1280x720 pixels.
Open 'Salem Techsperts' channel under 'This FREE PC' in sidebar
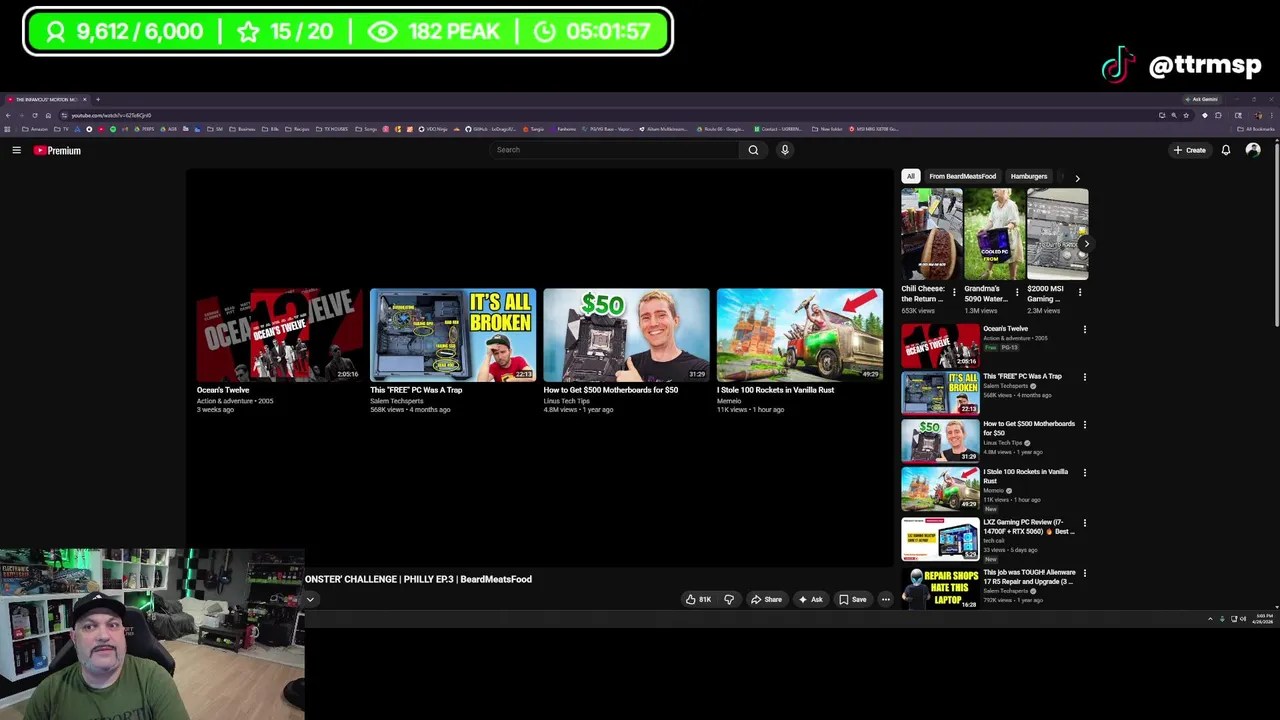[x=1006, y=386]
